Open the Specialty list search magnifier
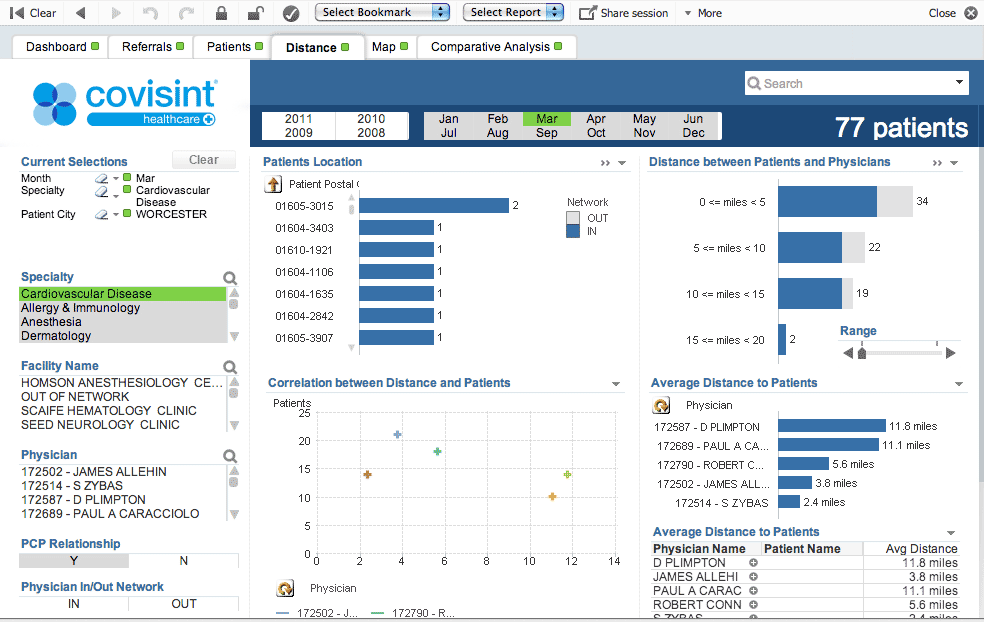The width and height of the screenshot is (984, 622). coord(230,278)
